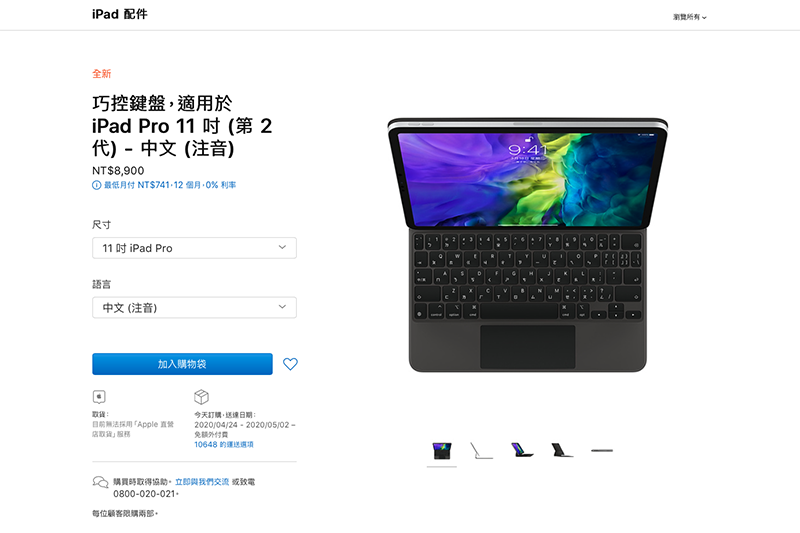Click the chevron in the size selector
Viewport: 800px width, 533px height.
point(282,247)
